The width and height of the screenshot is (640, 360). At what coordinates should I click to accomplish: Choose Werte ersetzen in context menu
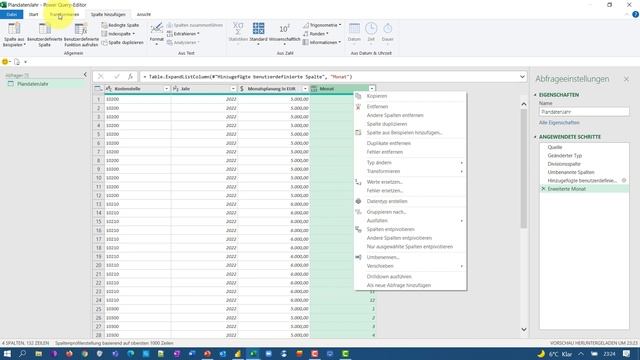[384, 182]
